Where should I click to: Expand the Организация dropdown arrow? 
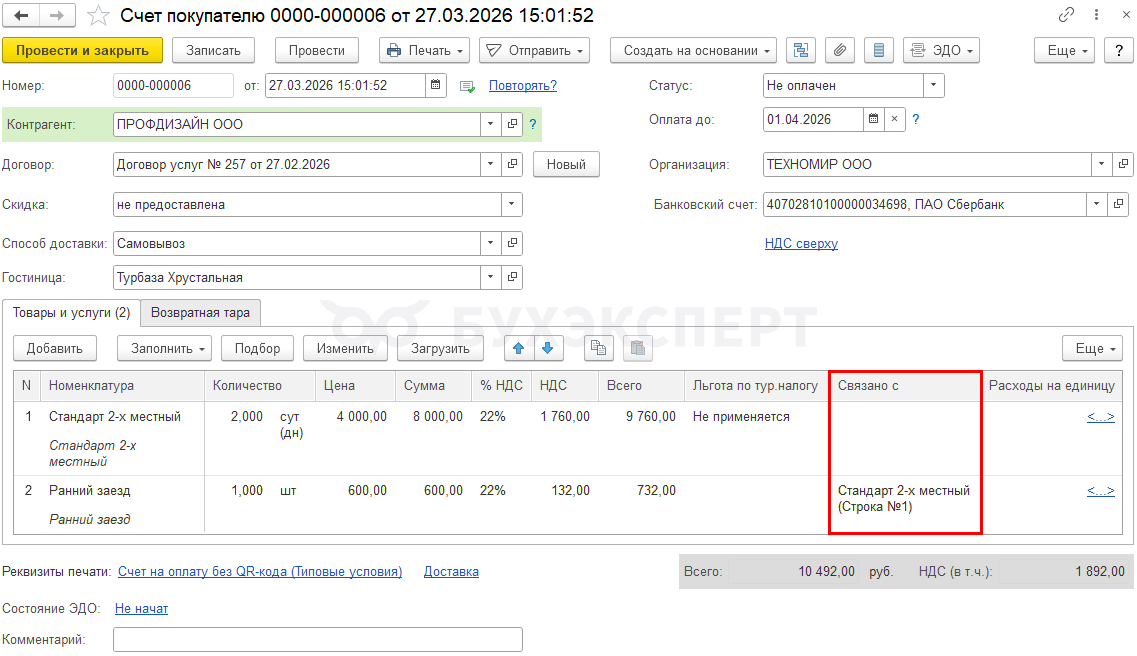[1101, 165]
